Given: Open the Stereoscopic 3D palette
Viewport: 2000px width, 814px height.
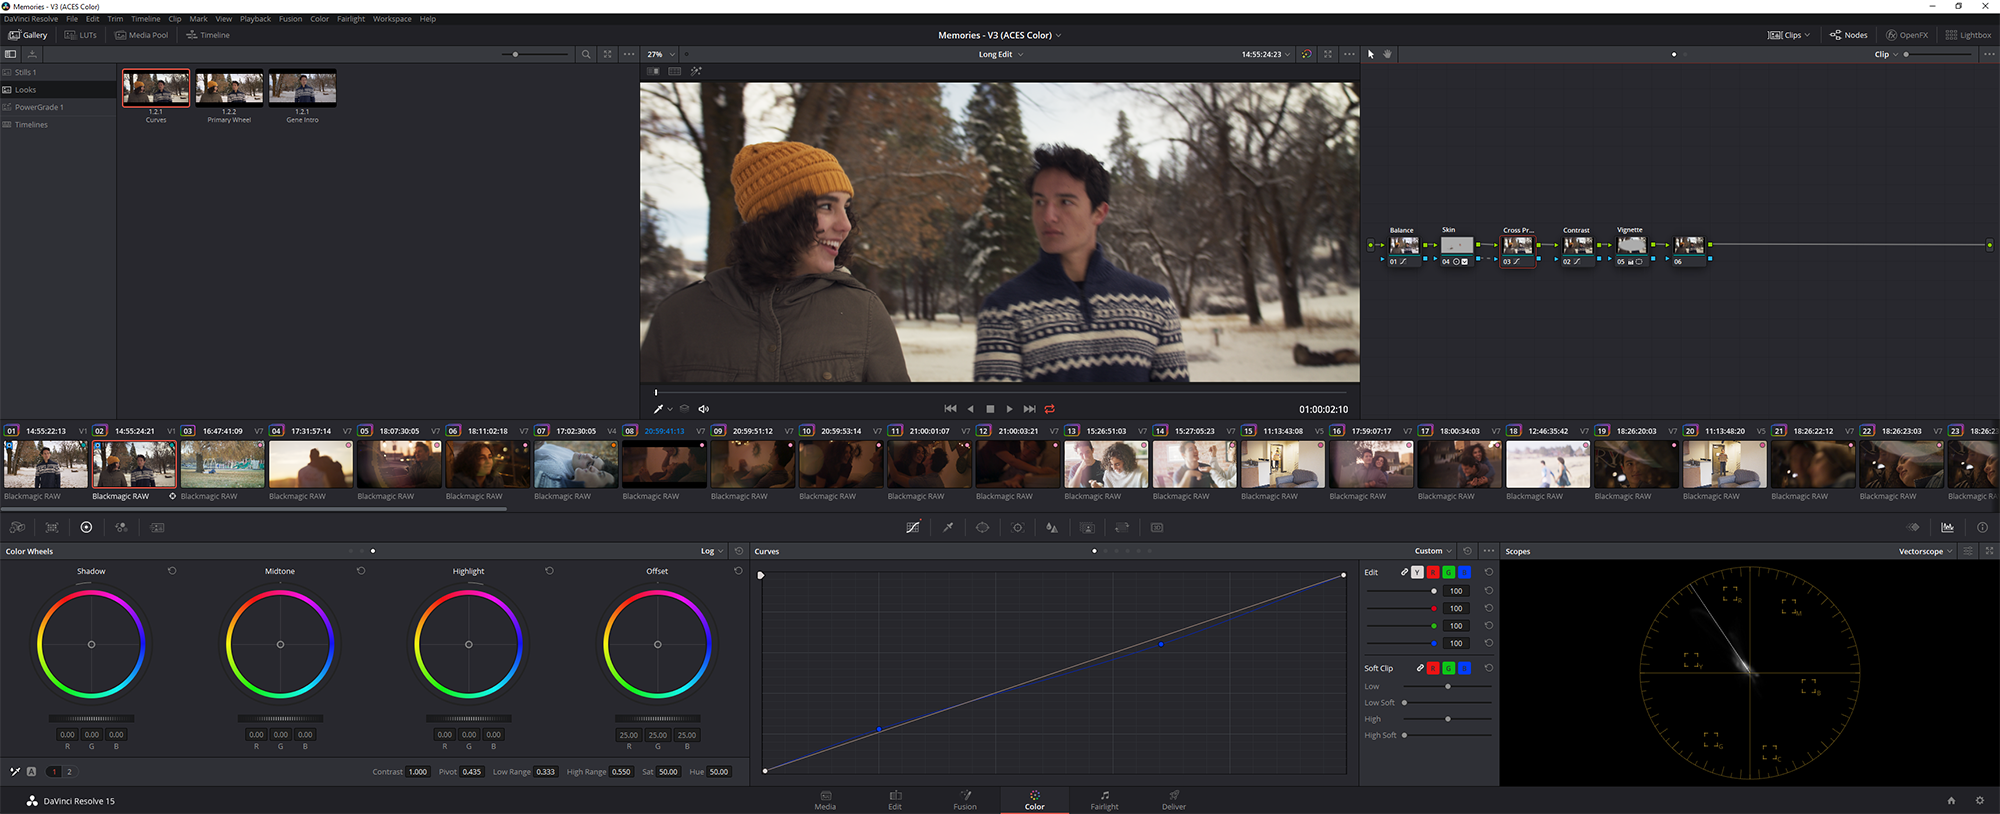Looking at the screenshot, I should [1157, 527].
